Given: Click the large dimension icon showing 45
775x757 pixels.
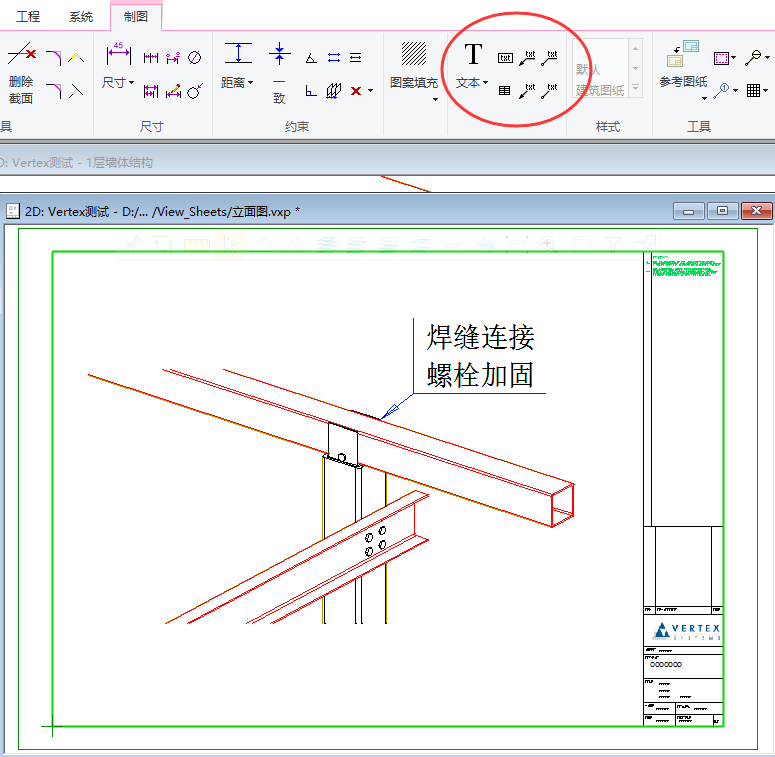Looking at the screenshot, I should [119, 53].
